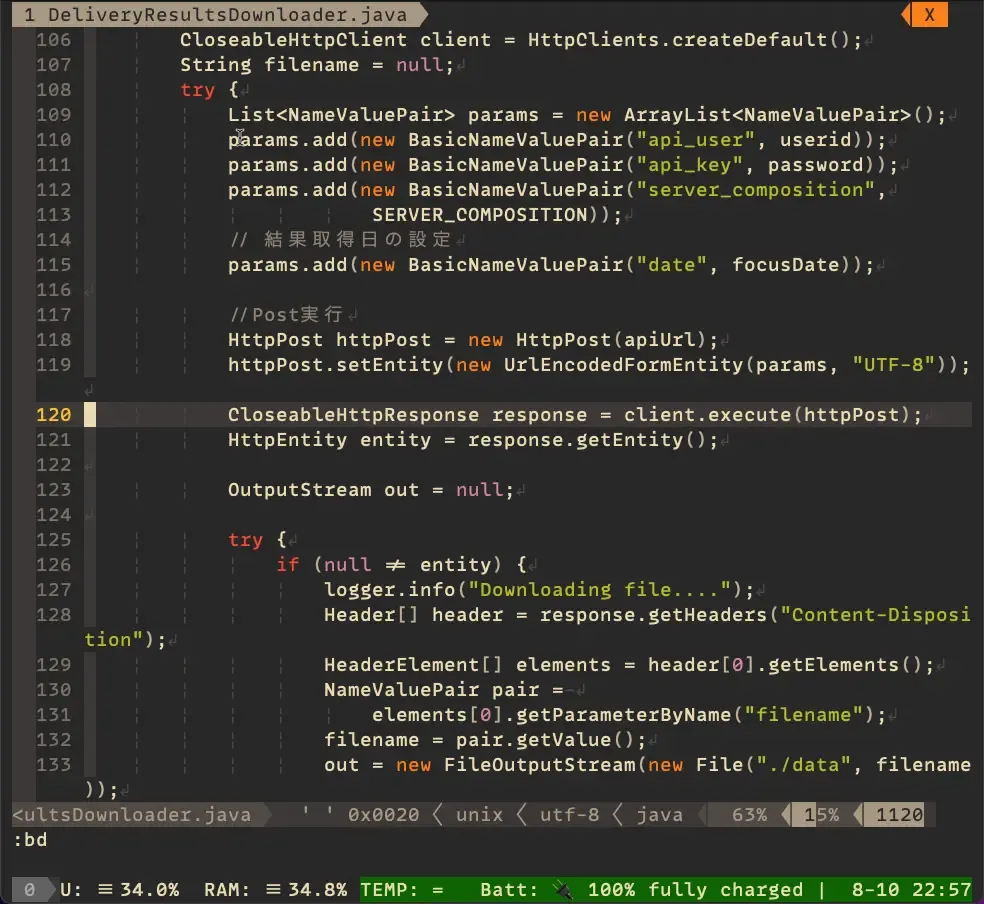Click the 1120 position segment in statusline
The height and width of the screenshot is (904, 984).
click(899, 815)
